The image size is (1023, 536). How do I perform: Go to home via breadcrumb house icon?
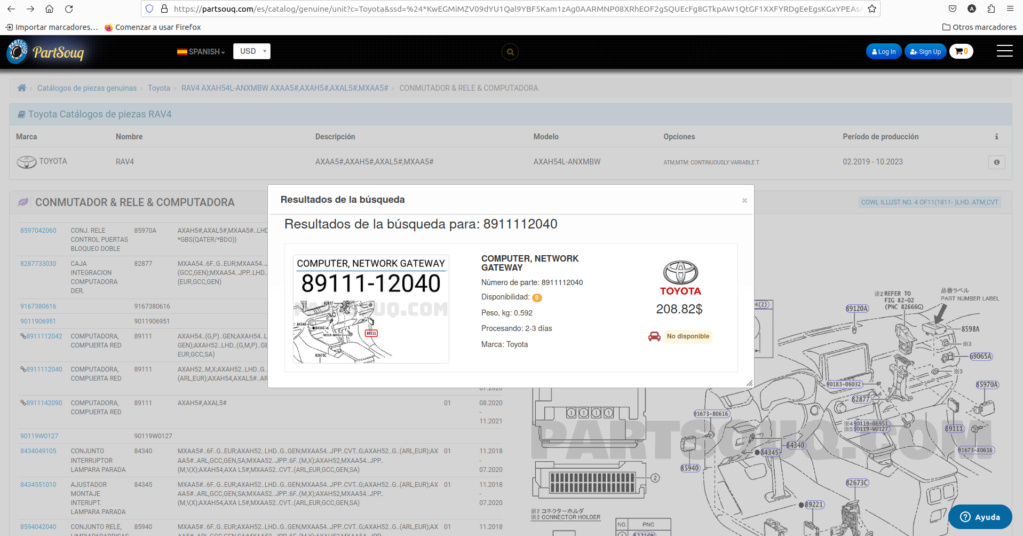coord(22,88)
